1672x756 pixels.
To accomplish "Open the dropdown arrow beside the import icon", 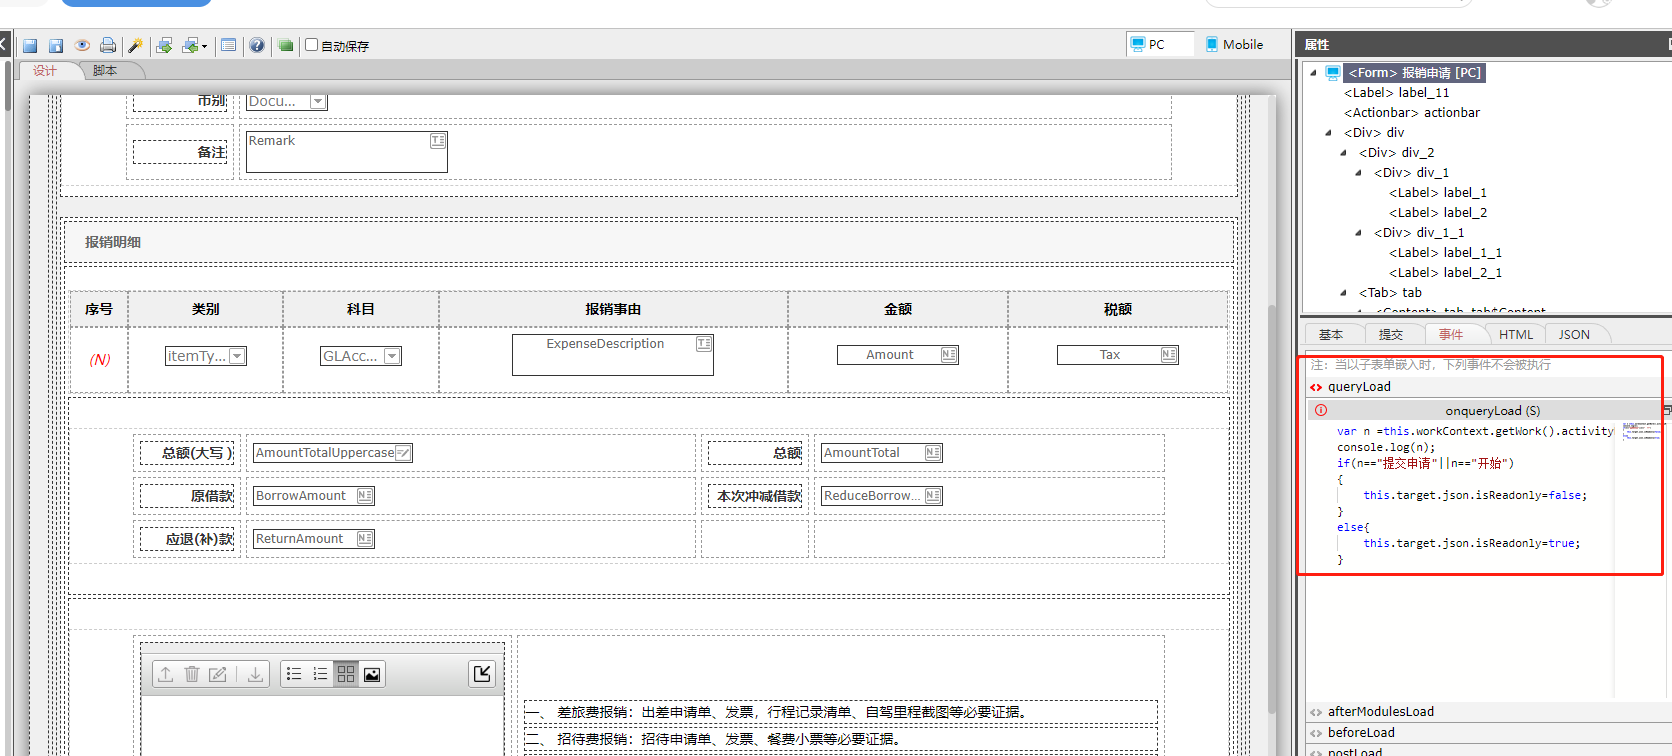I will point(204,47).
